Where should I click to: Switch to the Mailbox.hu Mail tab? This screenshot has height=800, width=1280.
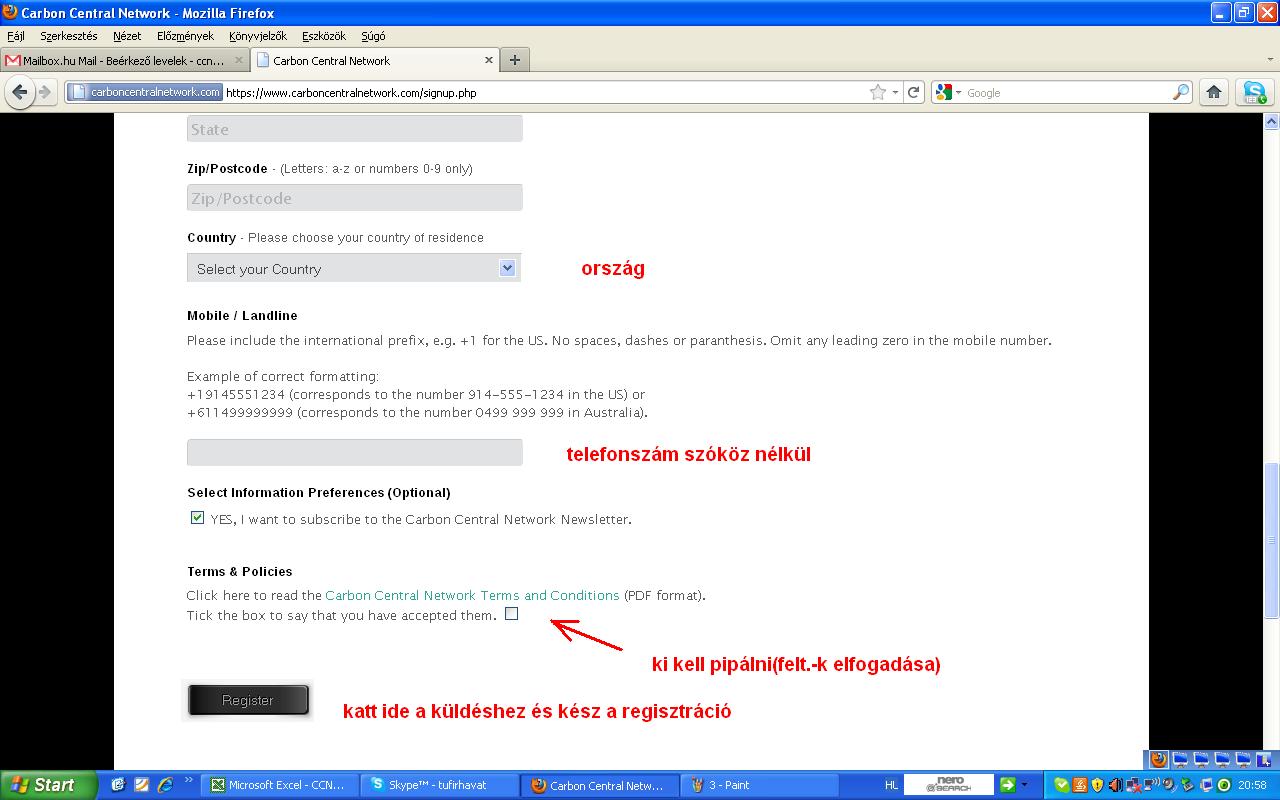point(125,60)
